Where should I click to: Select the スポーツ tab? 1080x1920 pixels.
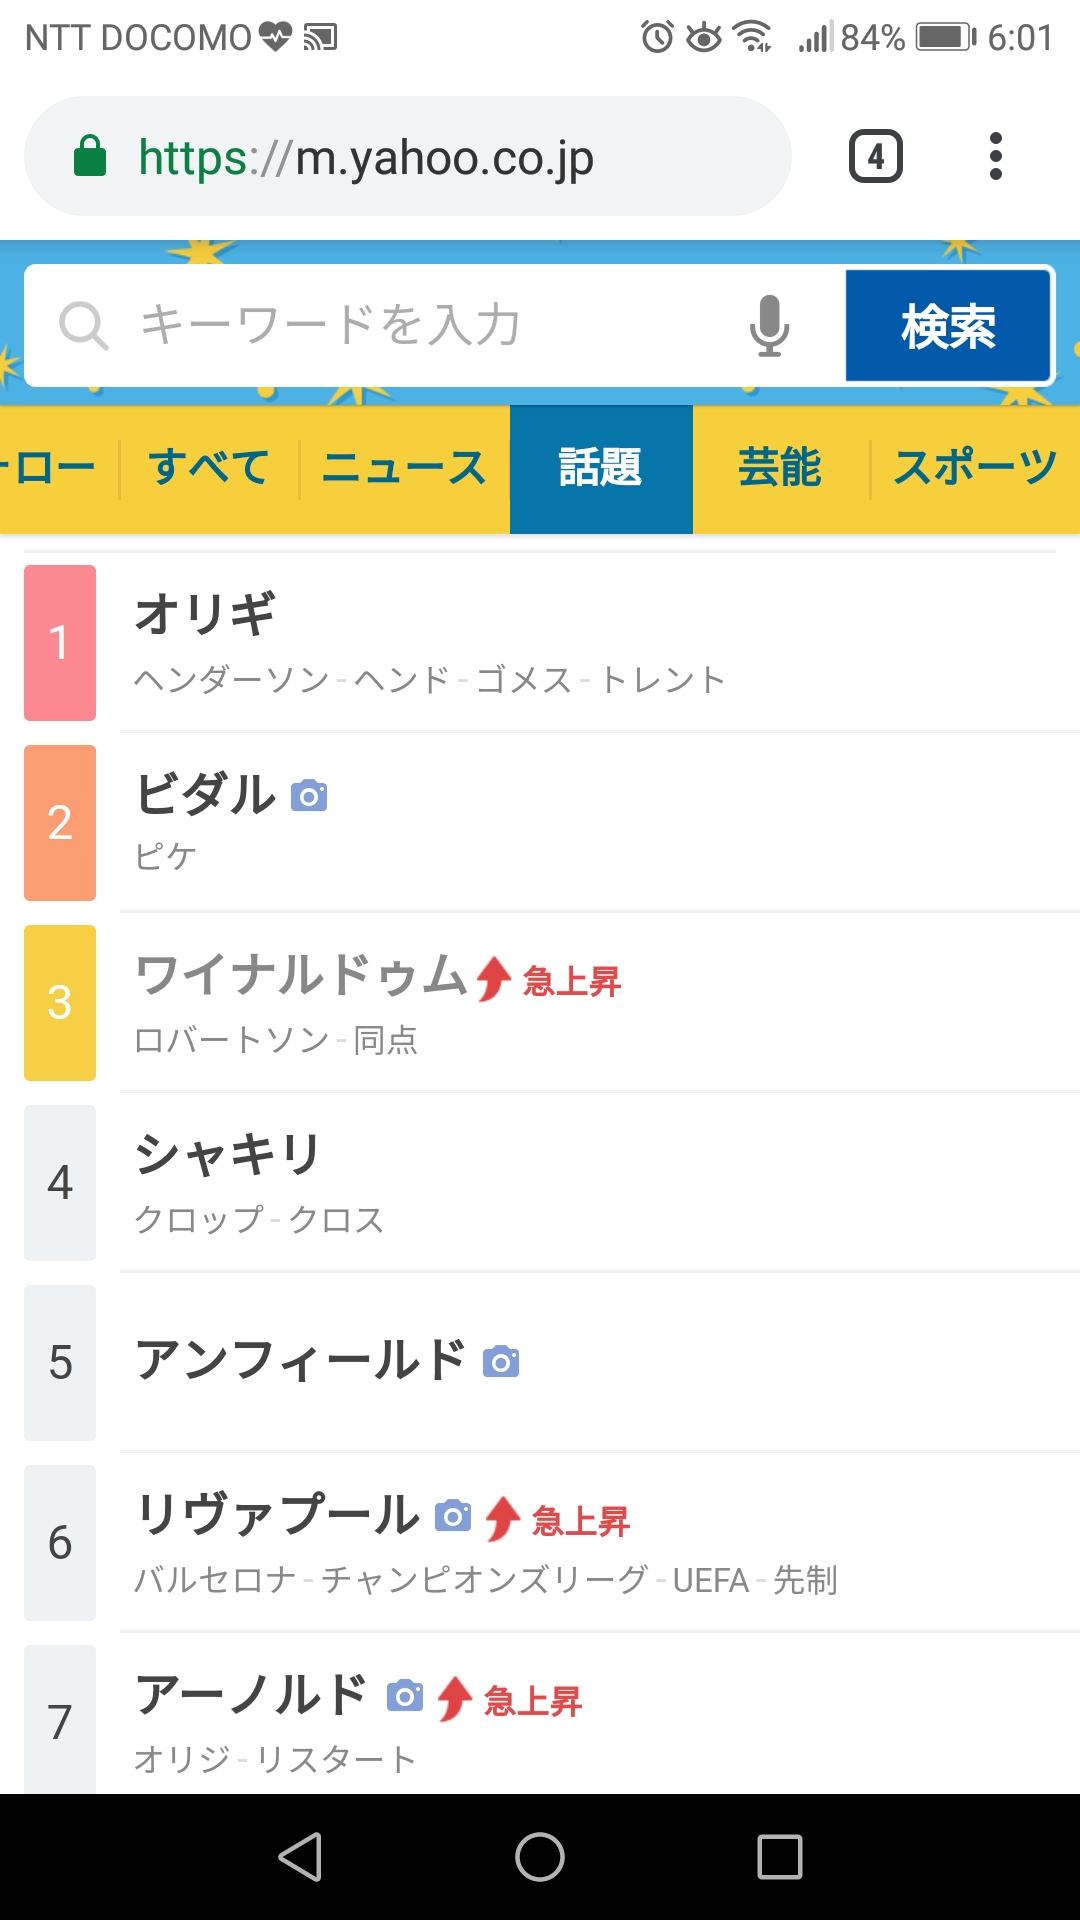click(x=975, y=468)
